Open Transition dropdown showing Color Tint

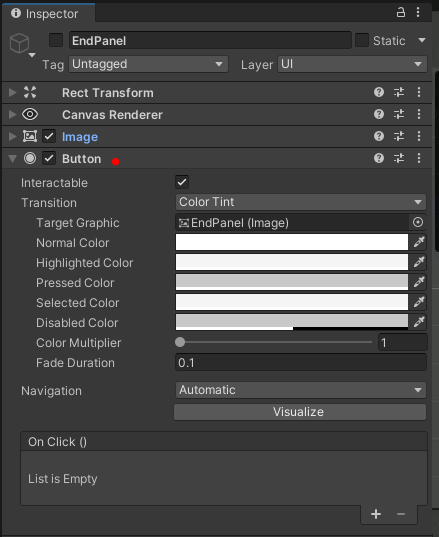tap(301, 202)
